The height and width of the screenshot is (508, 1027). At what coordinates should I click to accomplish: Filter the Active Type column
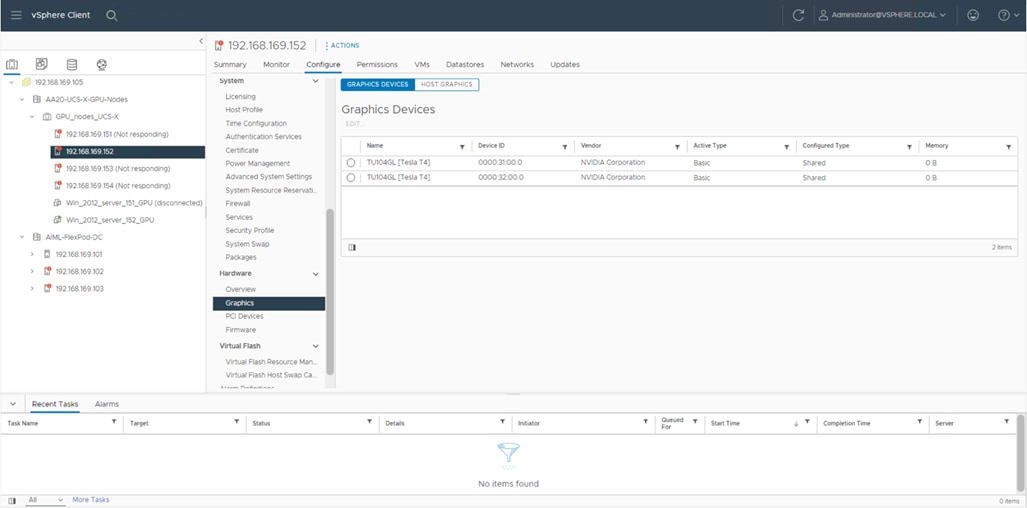tap(786, 147)
